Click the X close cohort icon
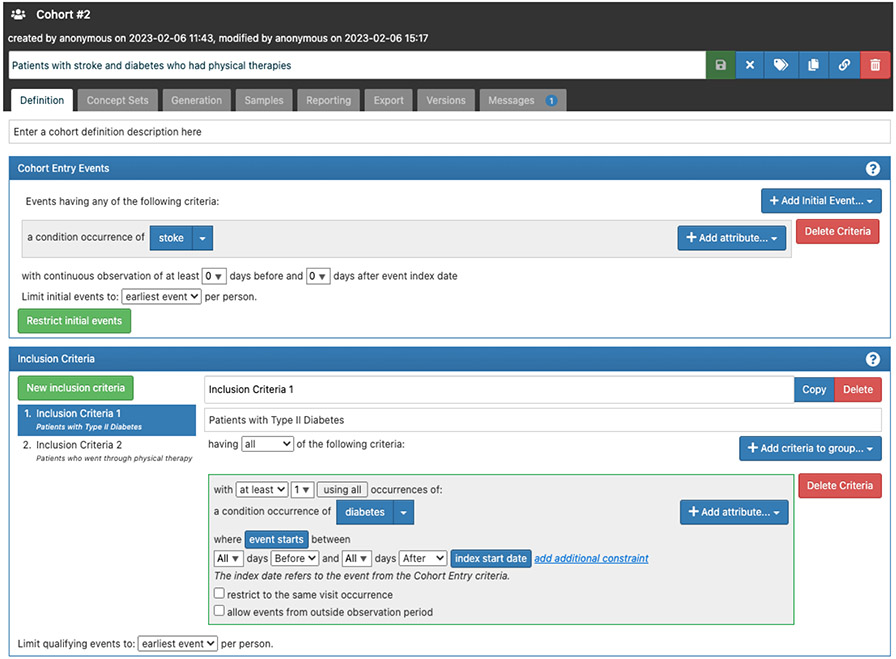 [750, 65]
